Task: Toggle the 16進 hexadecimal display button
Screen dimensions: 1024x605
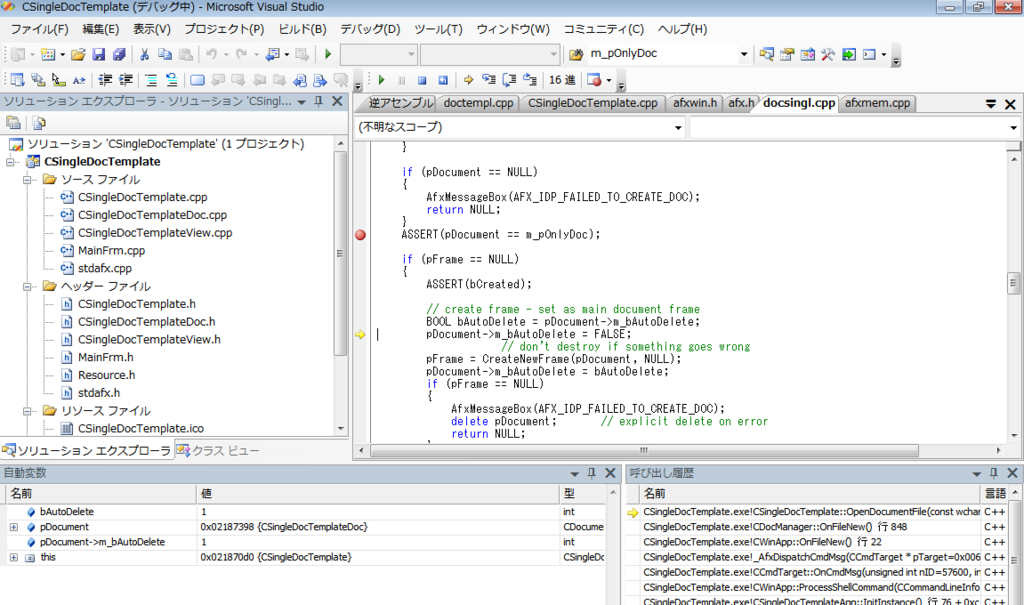Action: (562, 80)
